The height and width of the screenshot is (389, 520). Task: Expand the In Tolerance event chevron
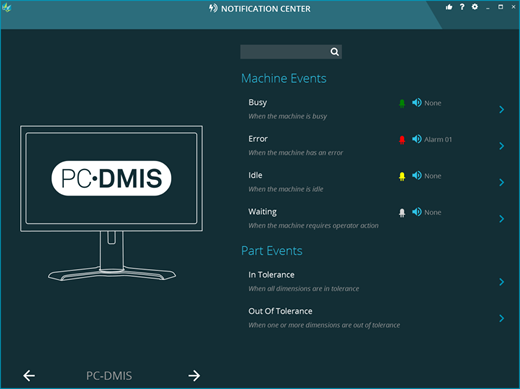point(501,282)
